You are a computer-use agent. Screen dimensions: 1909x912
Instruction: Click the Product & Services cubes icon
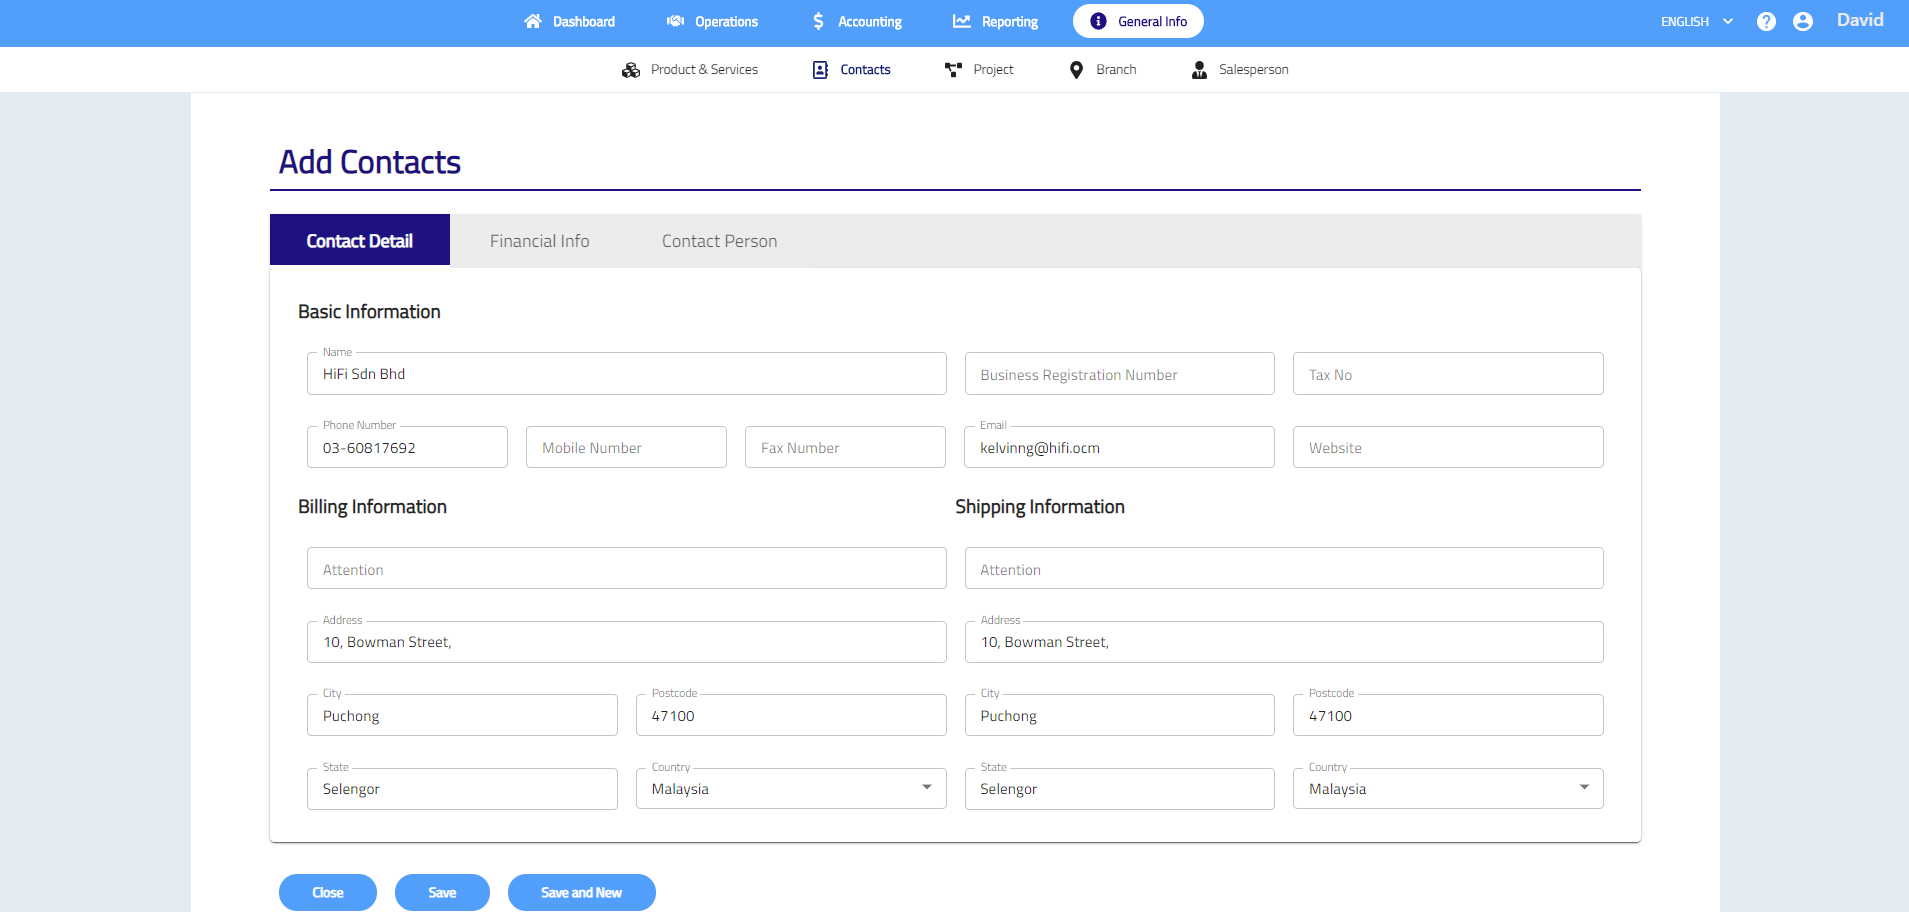click(x=631, y=70)
